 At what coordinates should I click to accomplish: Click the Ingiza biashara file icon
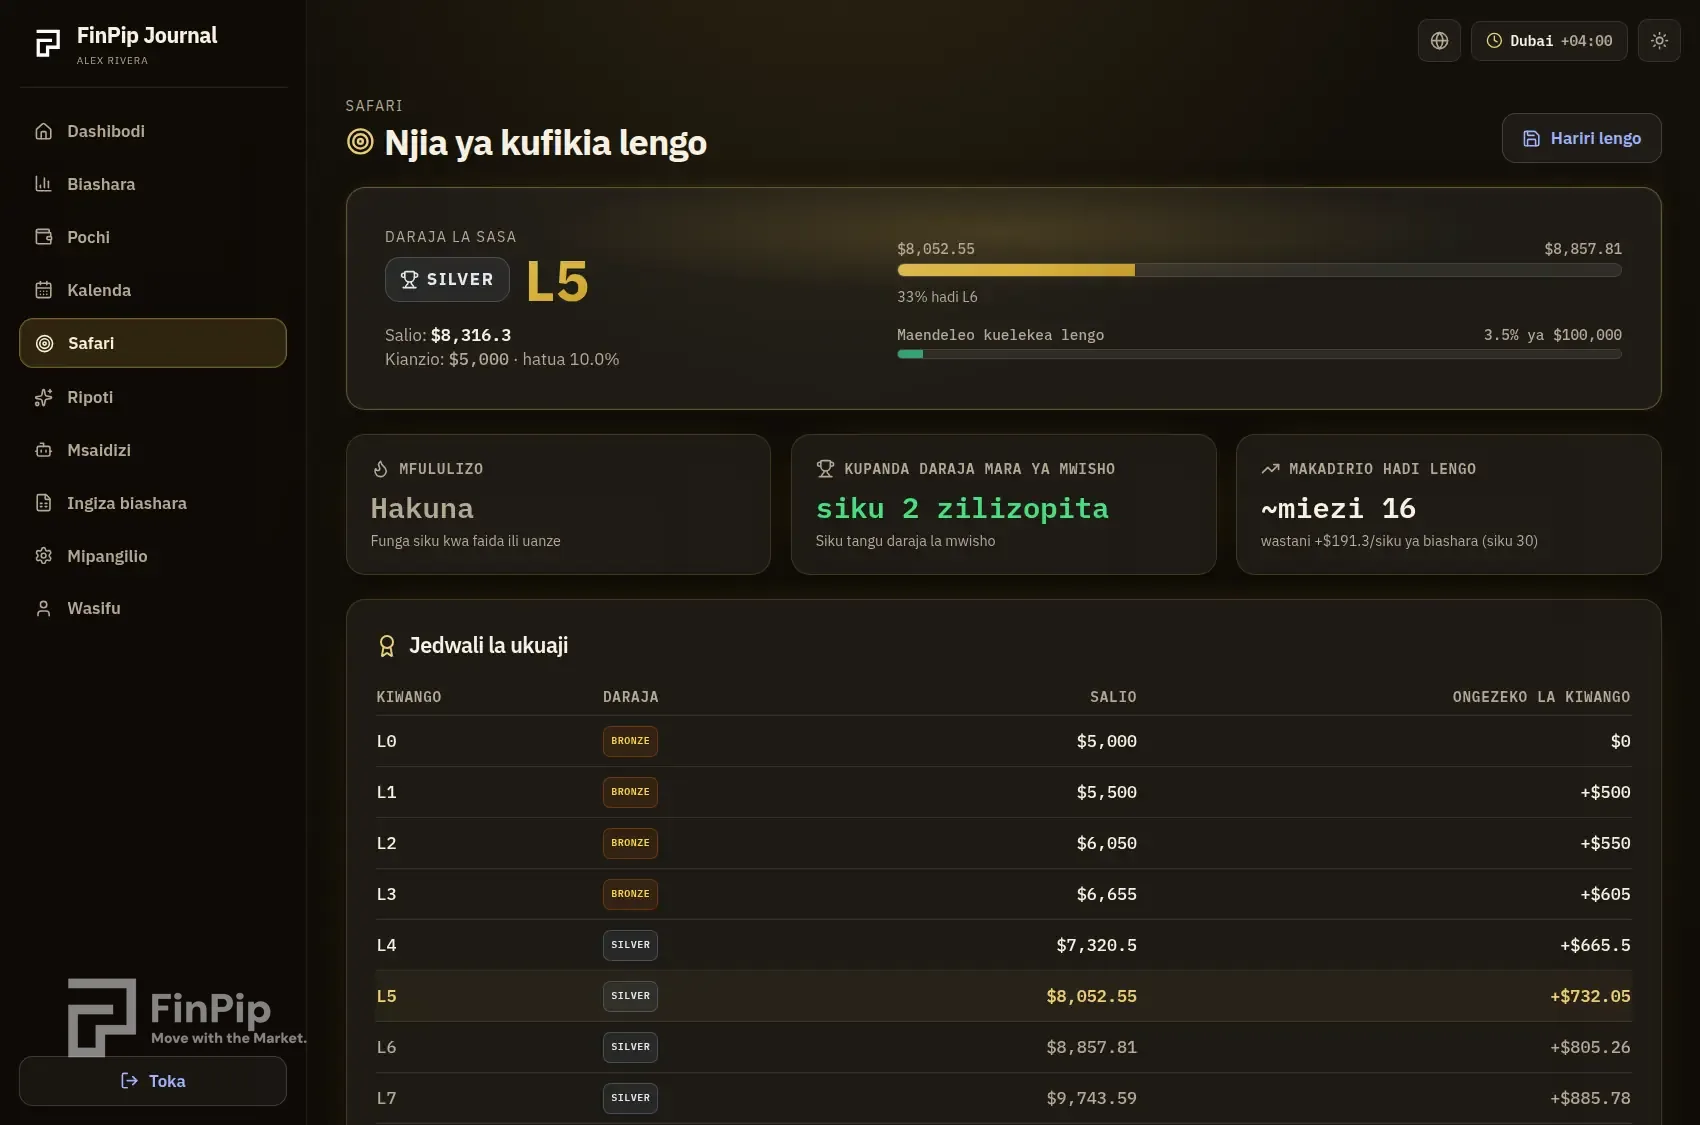pos(43,503)
